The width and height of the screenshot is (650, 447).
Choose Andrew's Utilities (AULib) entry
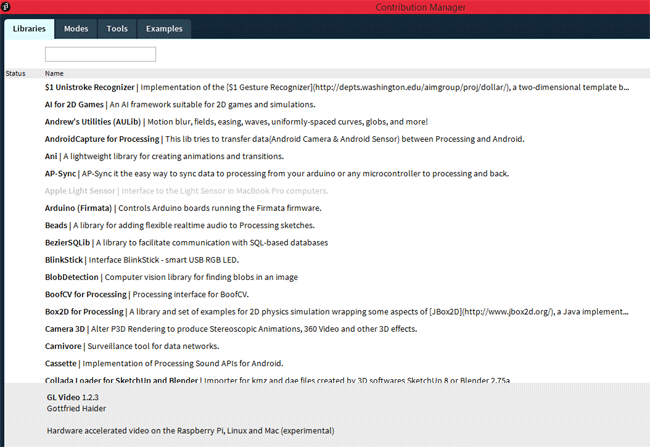point(96,122)
